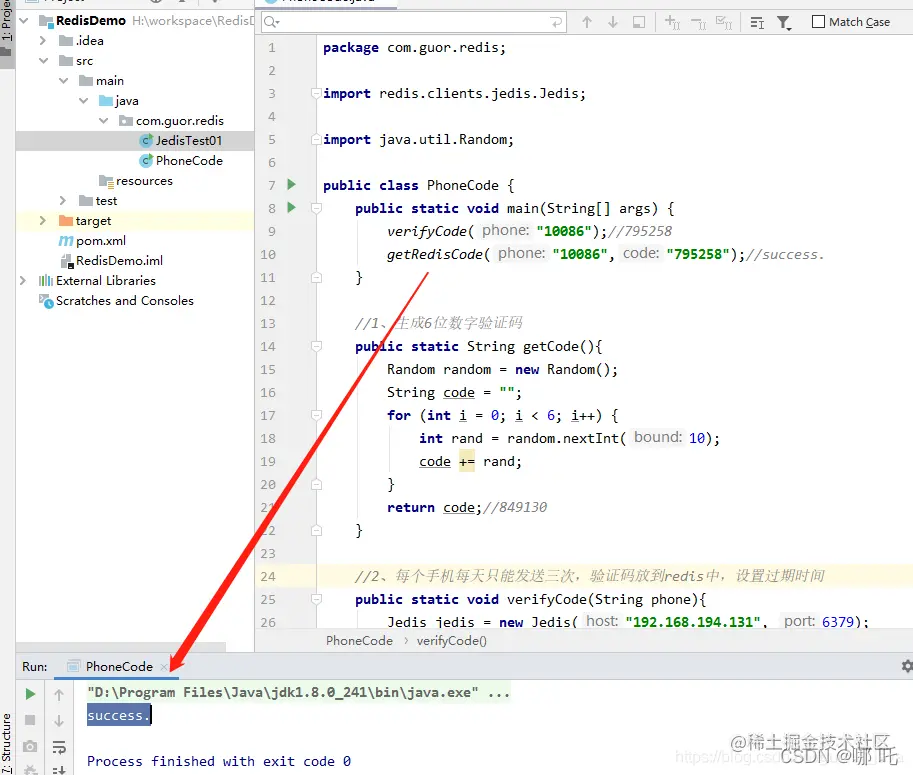Click the stop process square icon
The image size is (913, 775).
[x=30, y=720]
